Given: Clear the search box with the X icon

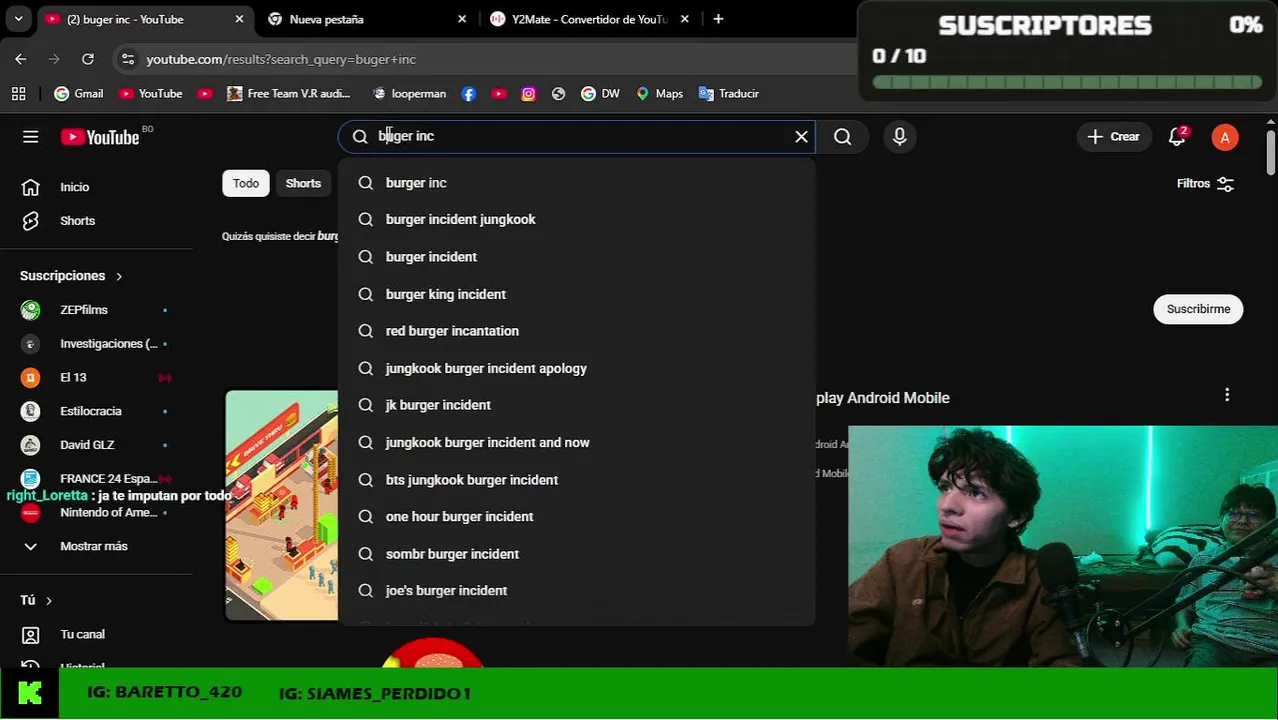Looking at the screenshot, I should [x=801, y=137].
